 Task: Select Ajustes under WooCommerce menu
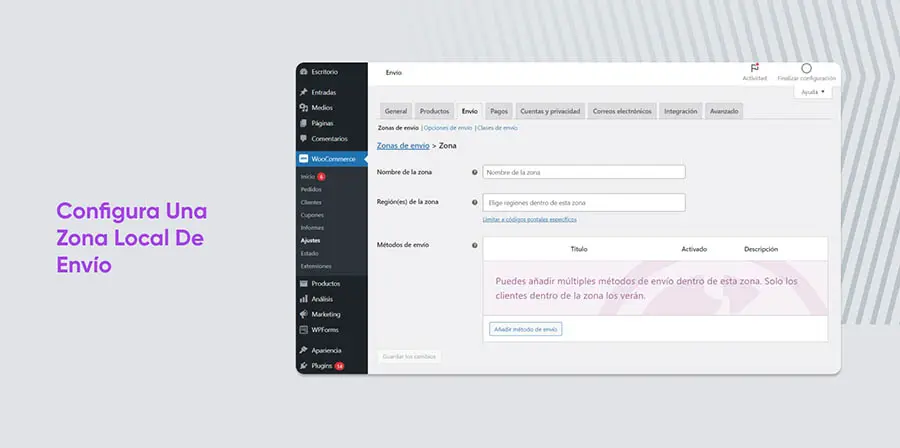(311, 241)
